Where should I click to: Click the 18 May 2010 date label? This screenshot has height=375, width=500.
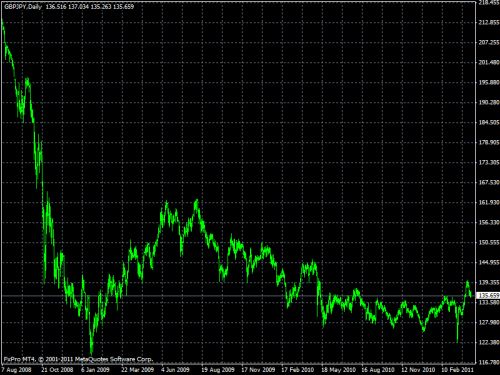click(338, 370)
